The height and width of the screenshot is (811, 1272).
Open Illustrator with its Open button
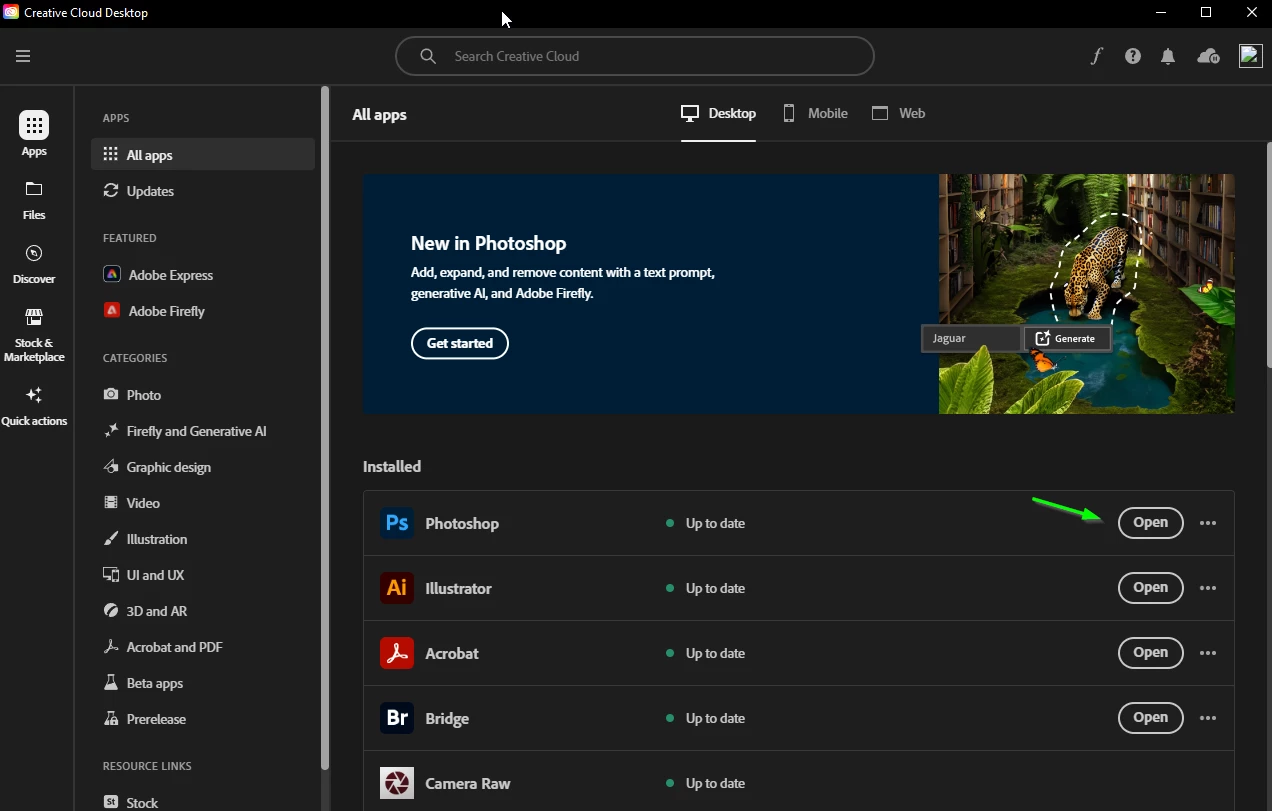(1150, 588)
